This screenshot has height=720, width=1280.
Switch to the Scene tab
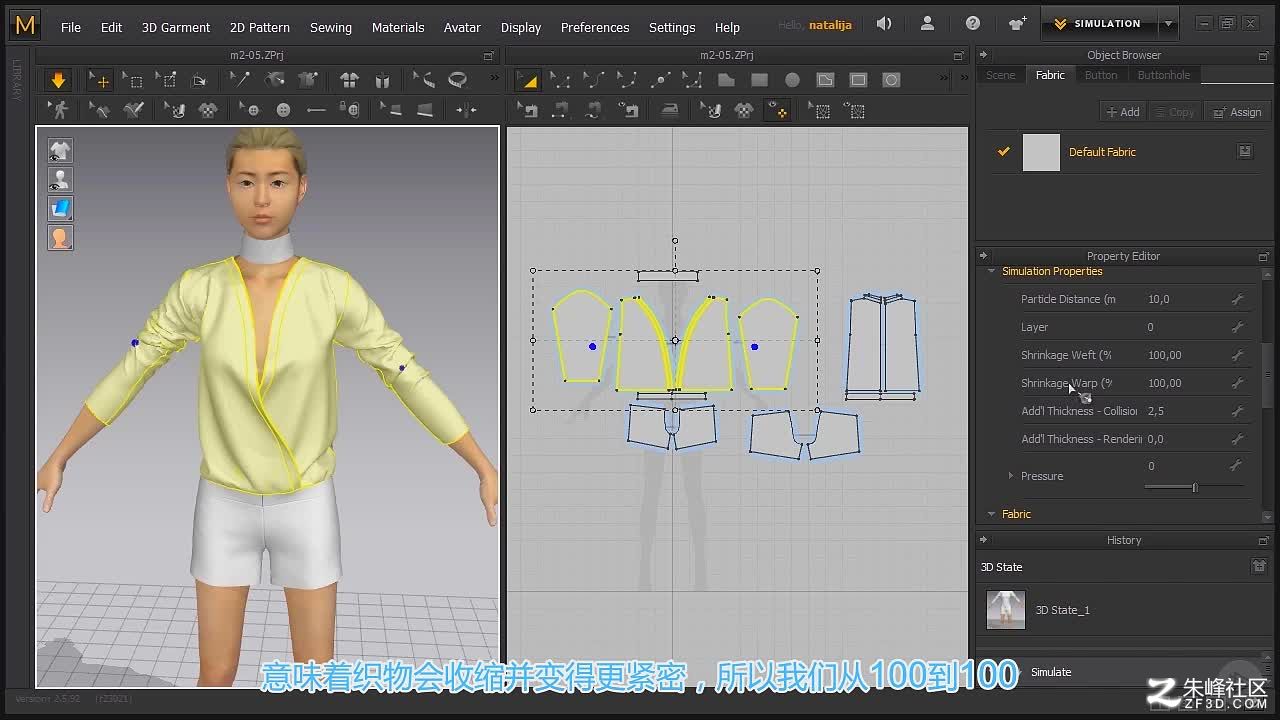(x=1001, y=75)
